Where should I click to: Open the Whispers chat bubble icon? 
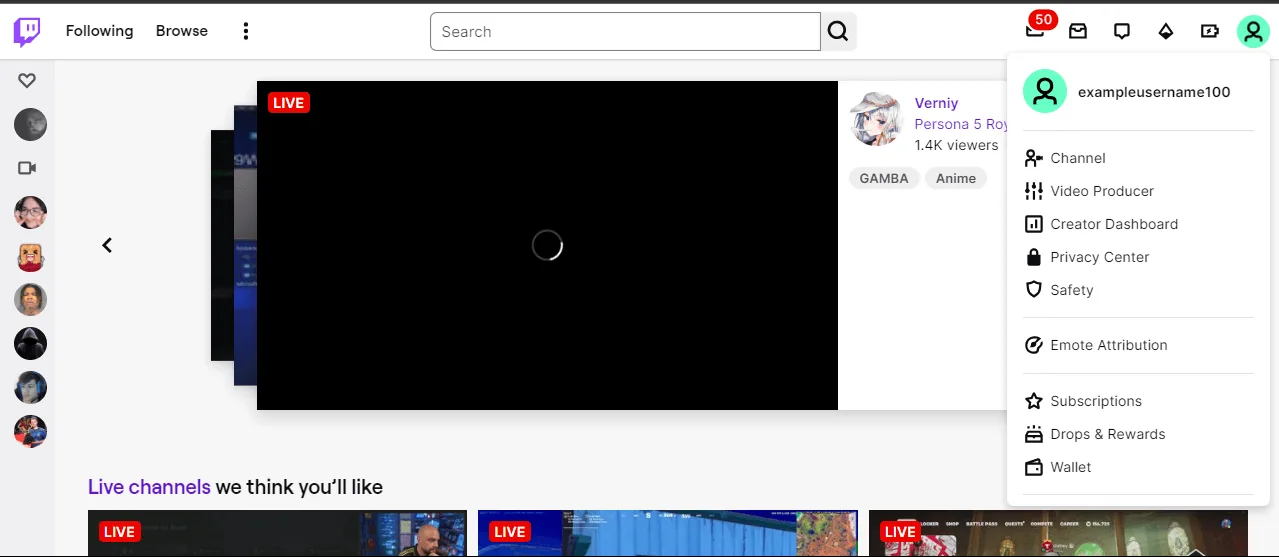1122,31
